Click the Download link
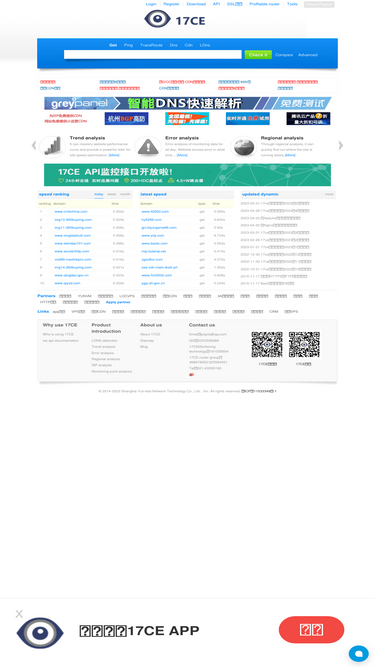Screen dimensions: 375x667 (x=196, y=4)
